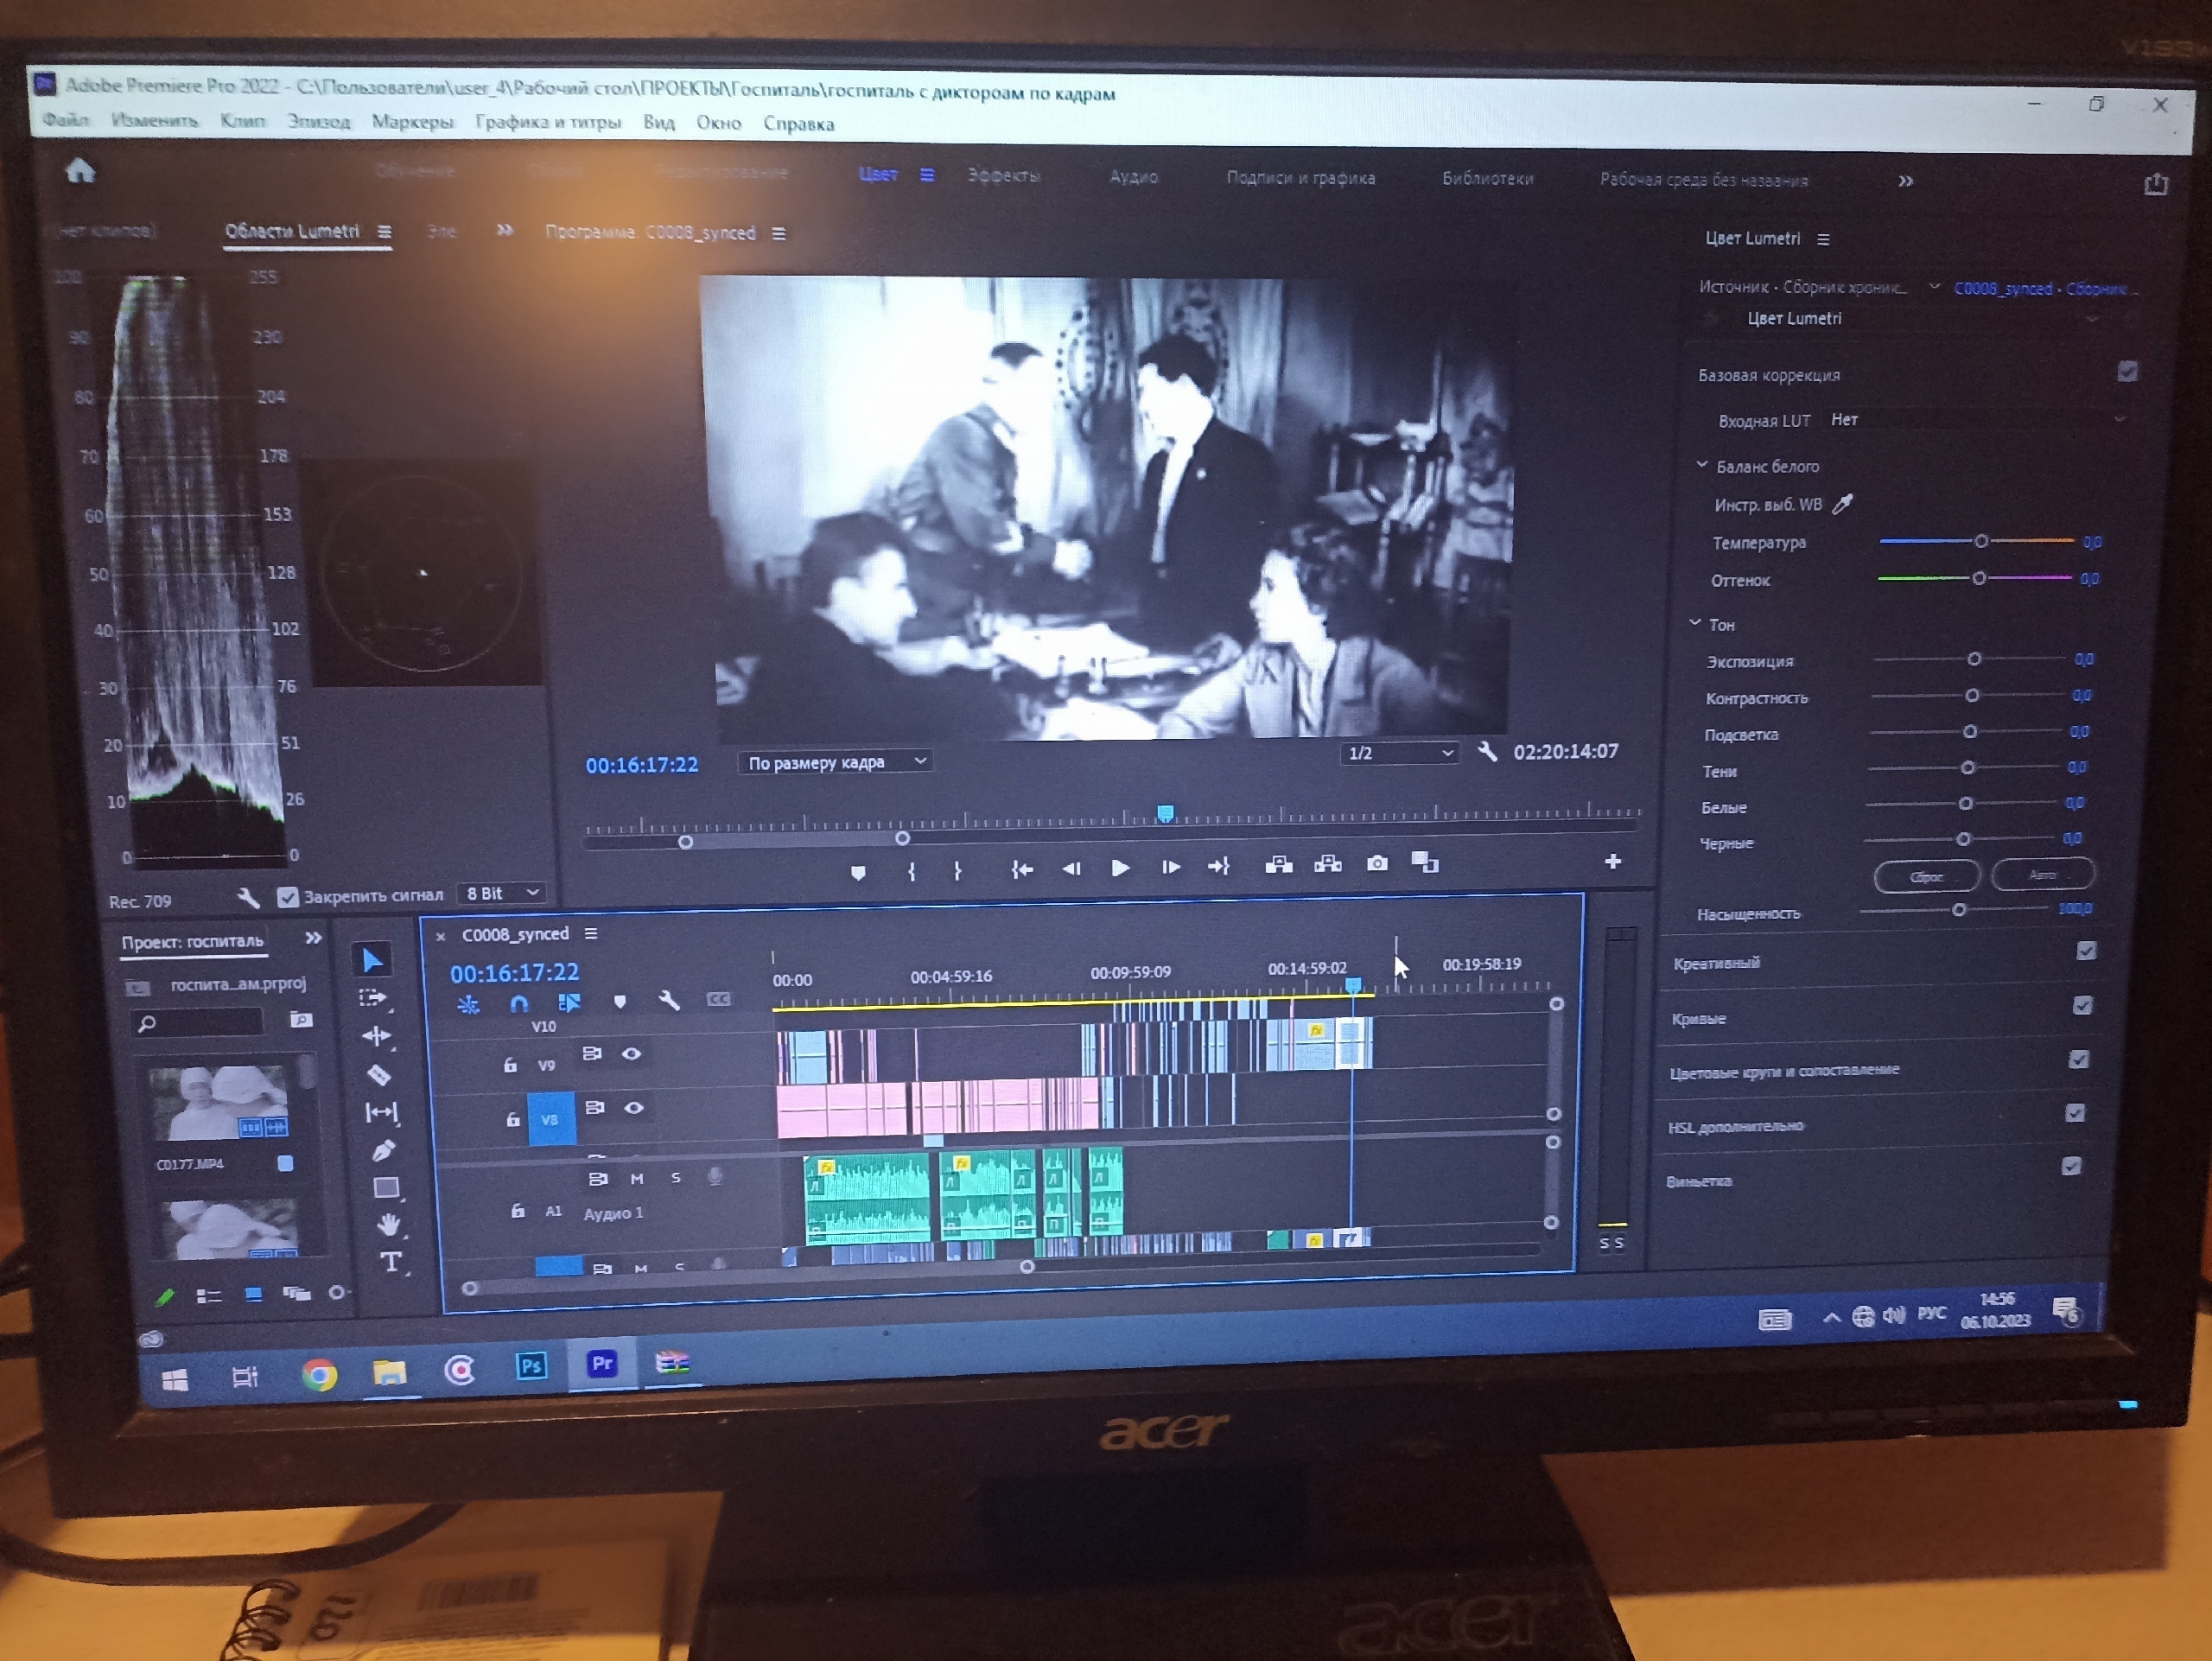Step back one frame

tap(1071, 868)
